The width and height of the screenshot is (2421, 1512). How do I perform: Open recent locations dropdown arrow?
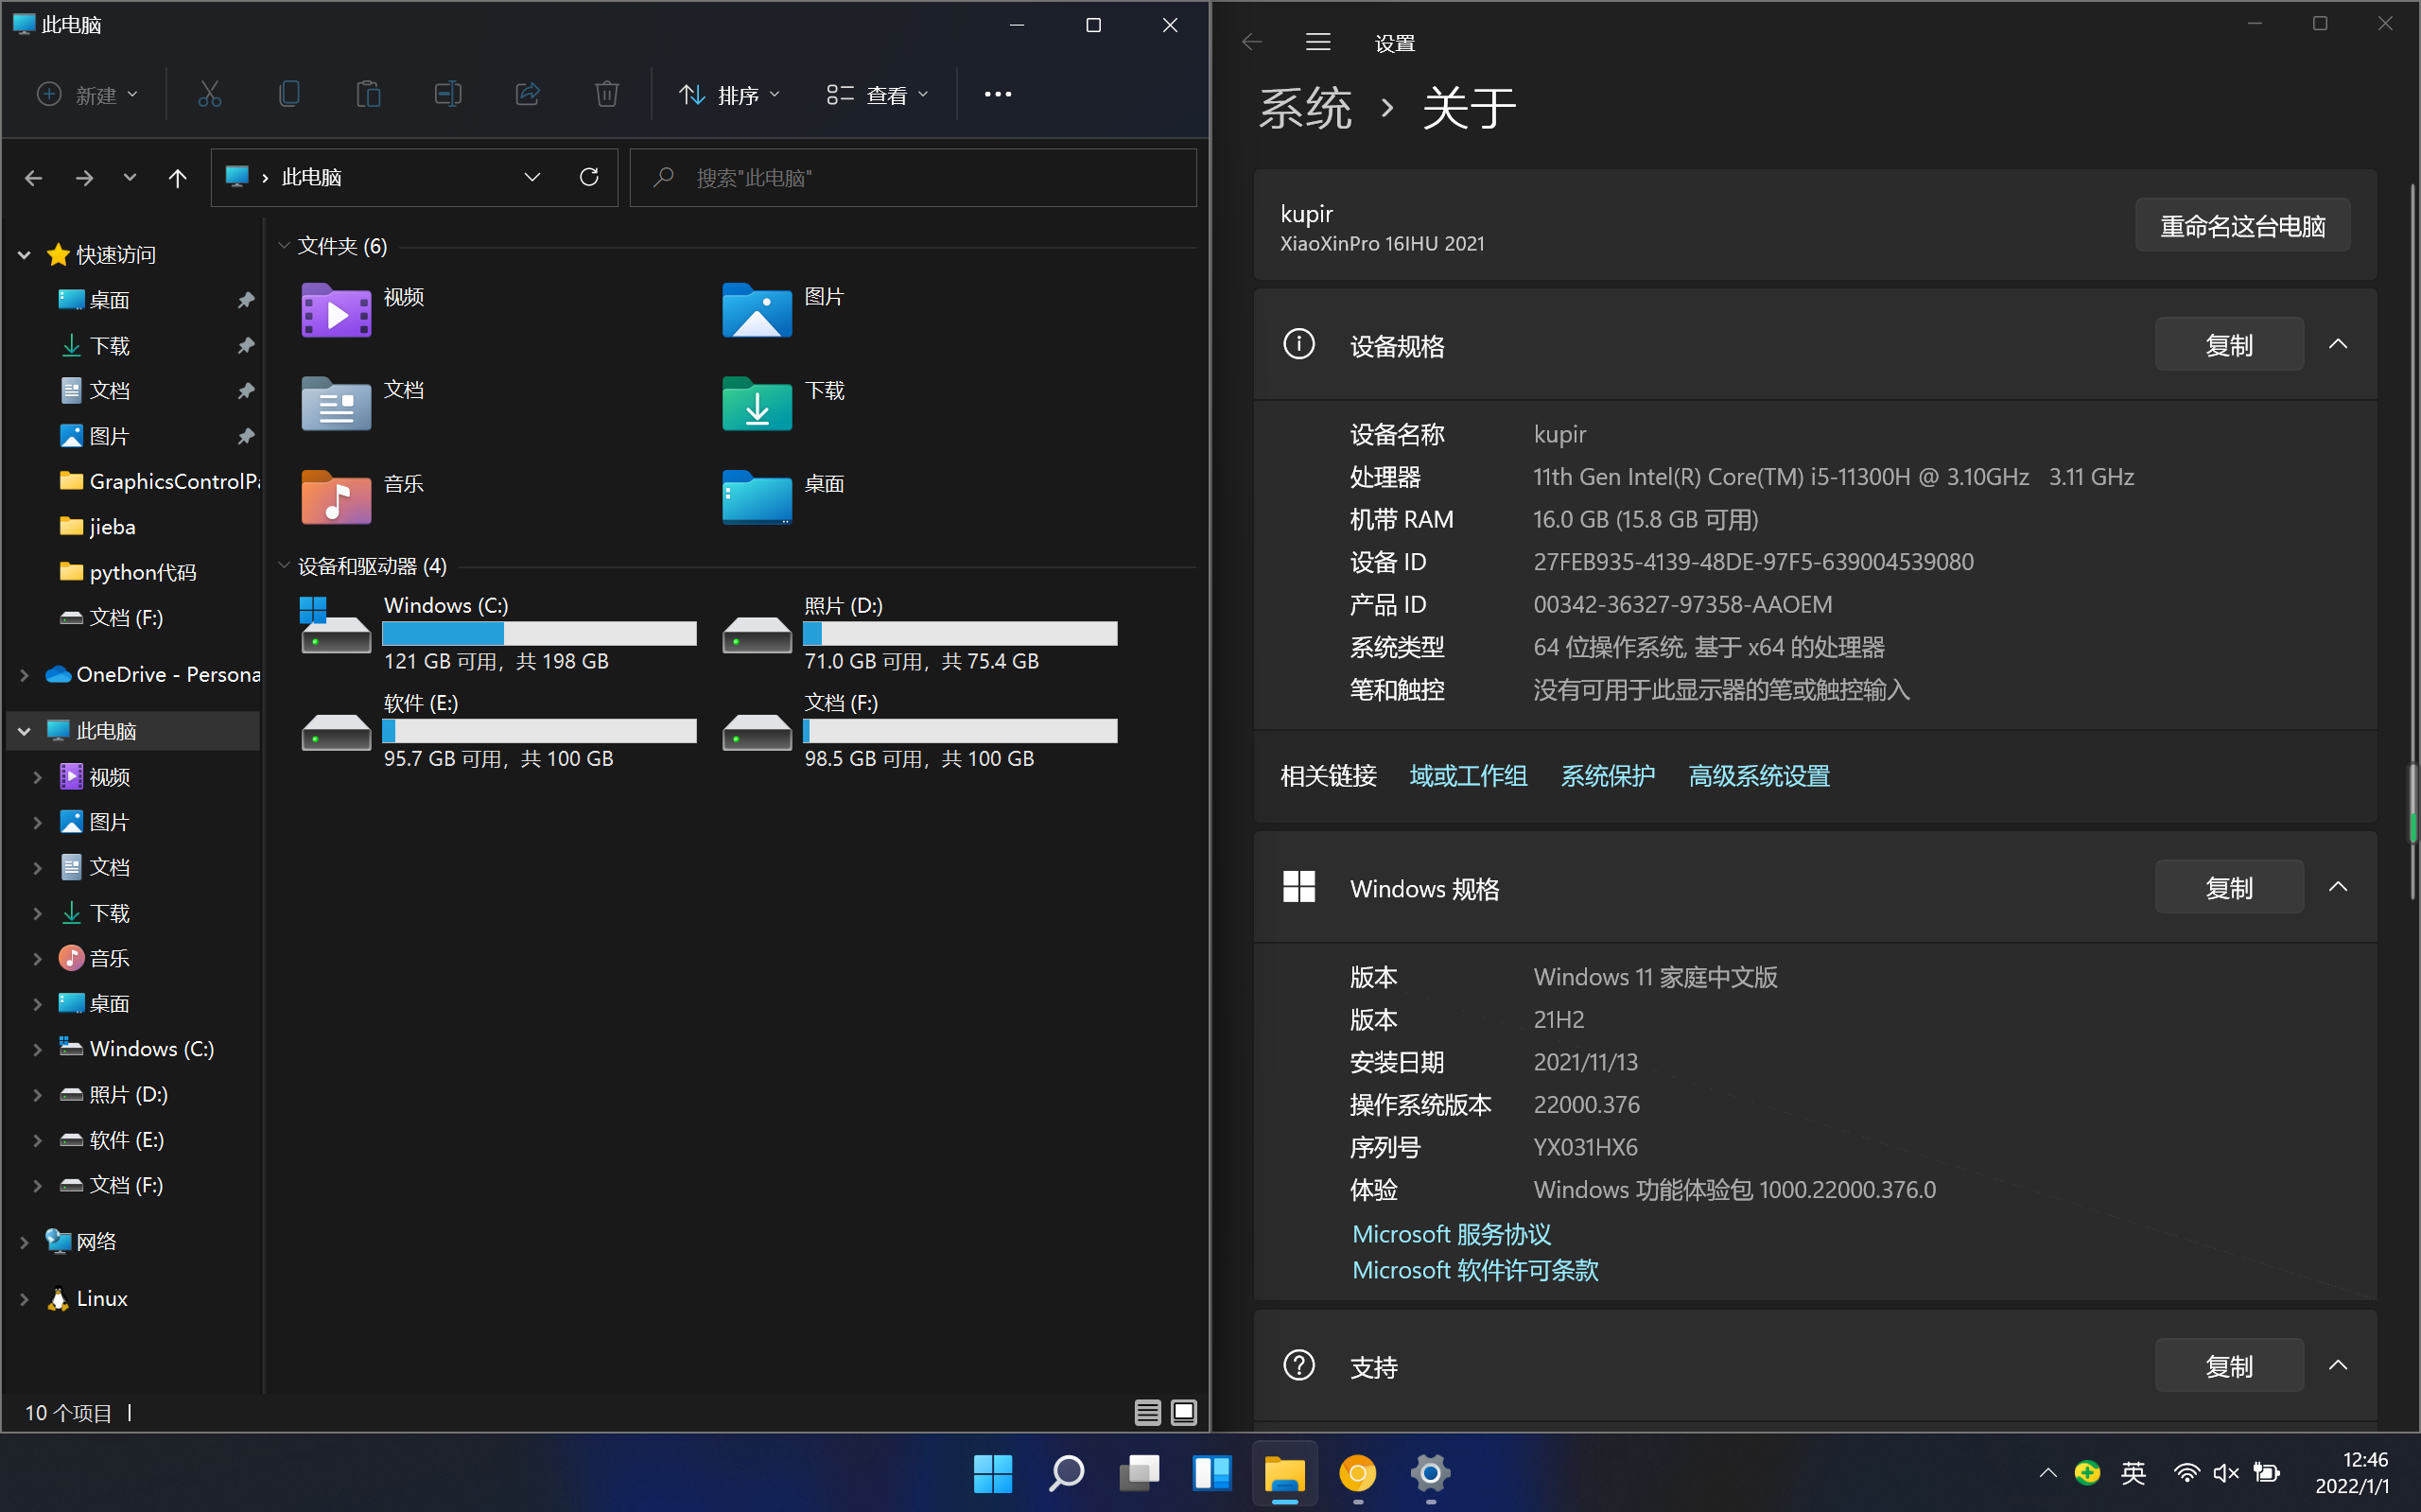coord(130,178)
